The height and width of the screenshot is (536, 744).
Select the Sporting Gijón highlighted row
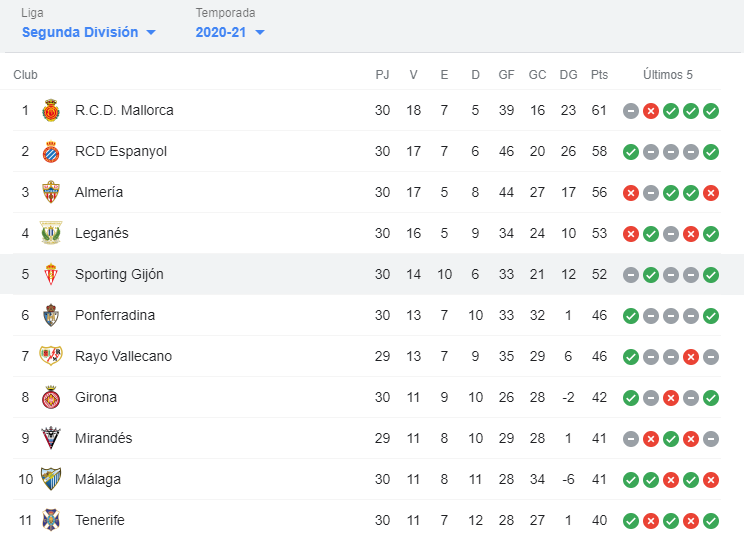(372, 274)
